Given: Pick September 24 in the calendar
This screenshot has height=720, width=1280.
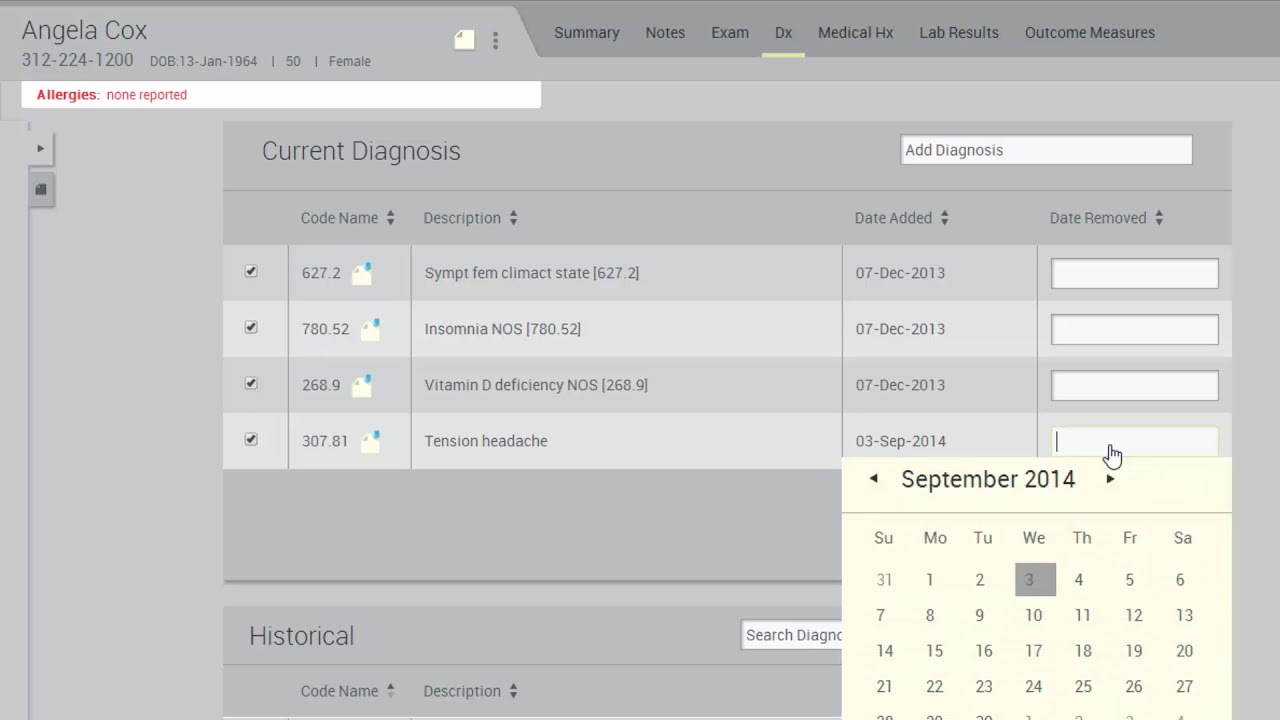Looking at the screenshot, I should 1034,687.
